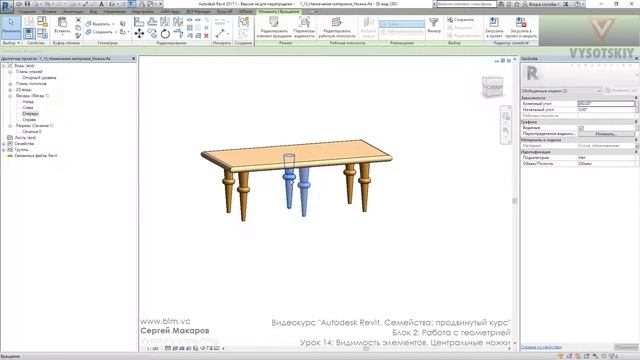
Task: Click the Apply button in Properties panel
Action: coord(625,347)
